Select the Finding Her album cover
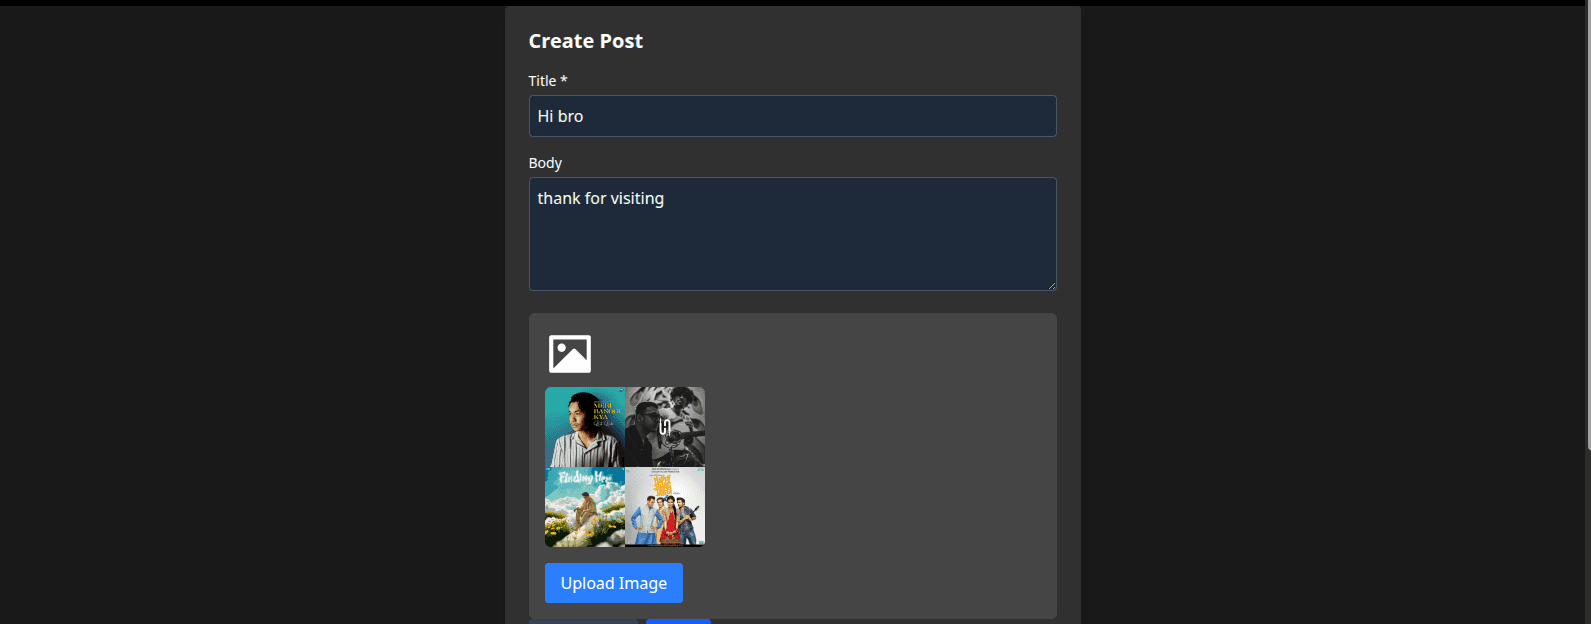1591x624 pixels. pos(585,507)
